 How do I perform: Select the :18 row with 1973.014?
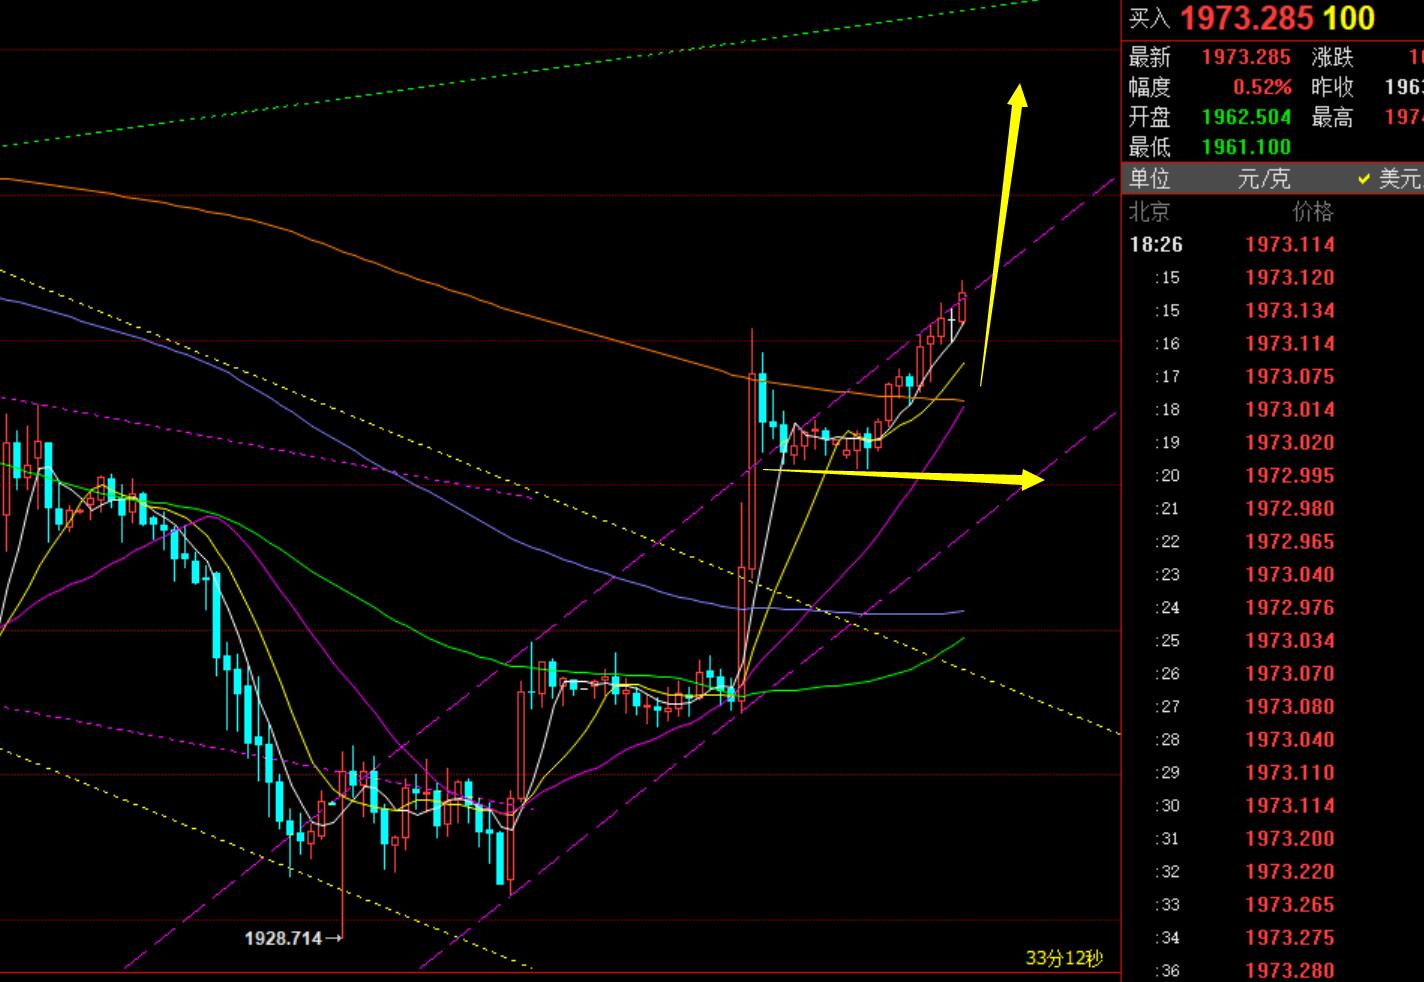tap(1273, 410)
